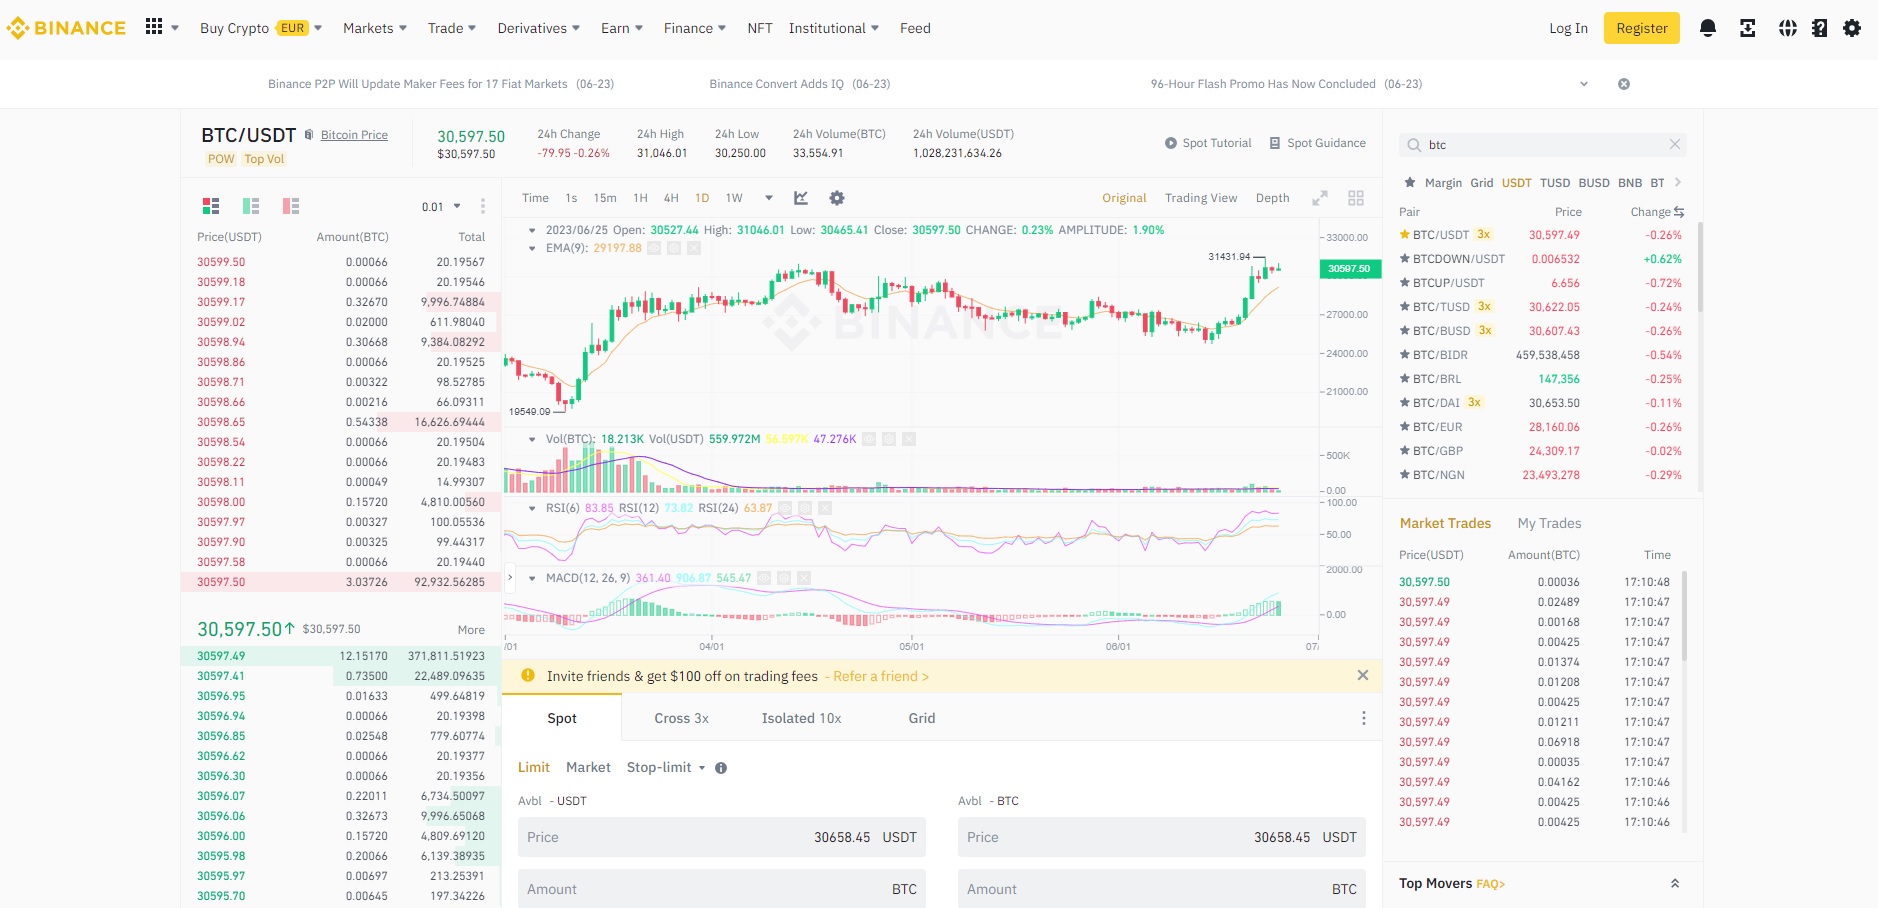The height and width of the screenshot is (908, 1878).
Task: Open order book 0.01 precision dropdown
Action: 441,207
